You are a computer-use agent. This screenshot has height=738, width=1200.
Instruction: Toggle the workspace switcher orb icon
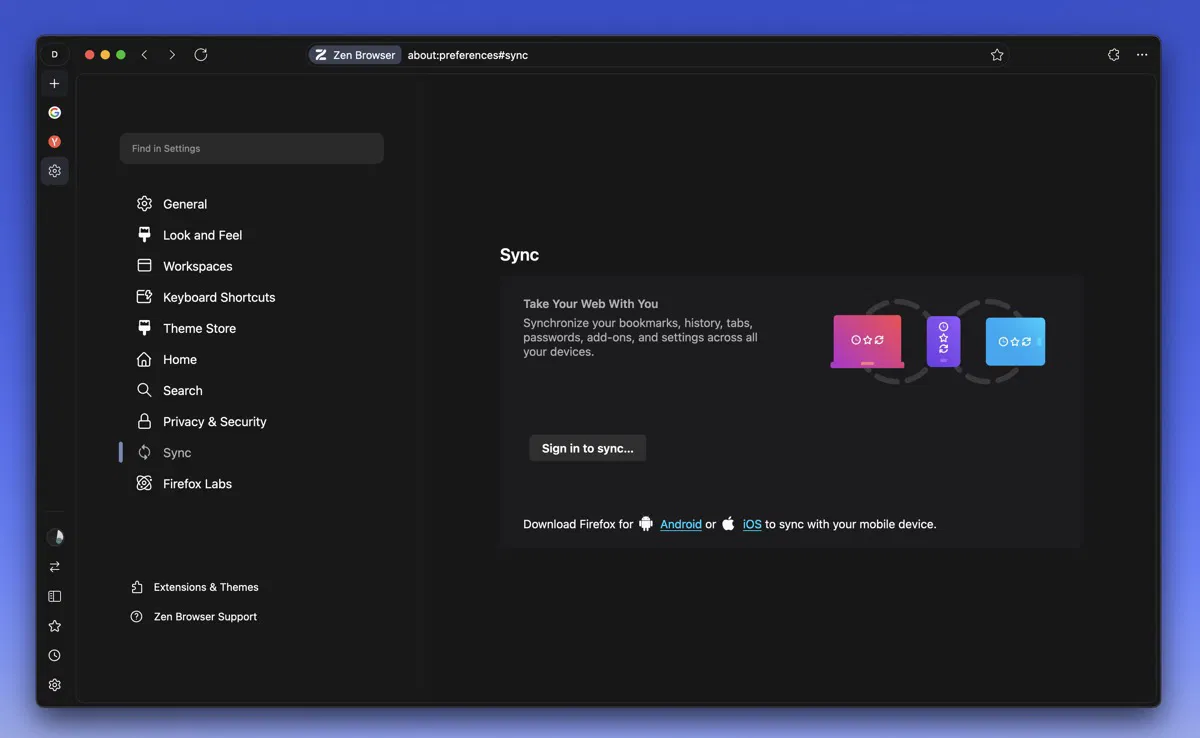point(56,537)
